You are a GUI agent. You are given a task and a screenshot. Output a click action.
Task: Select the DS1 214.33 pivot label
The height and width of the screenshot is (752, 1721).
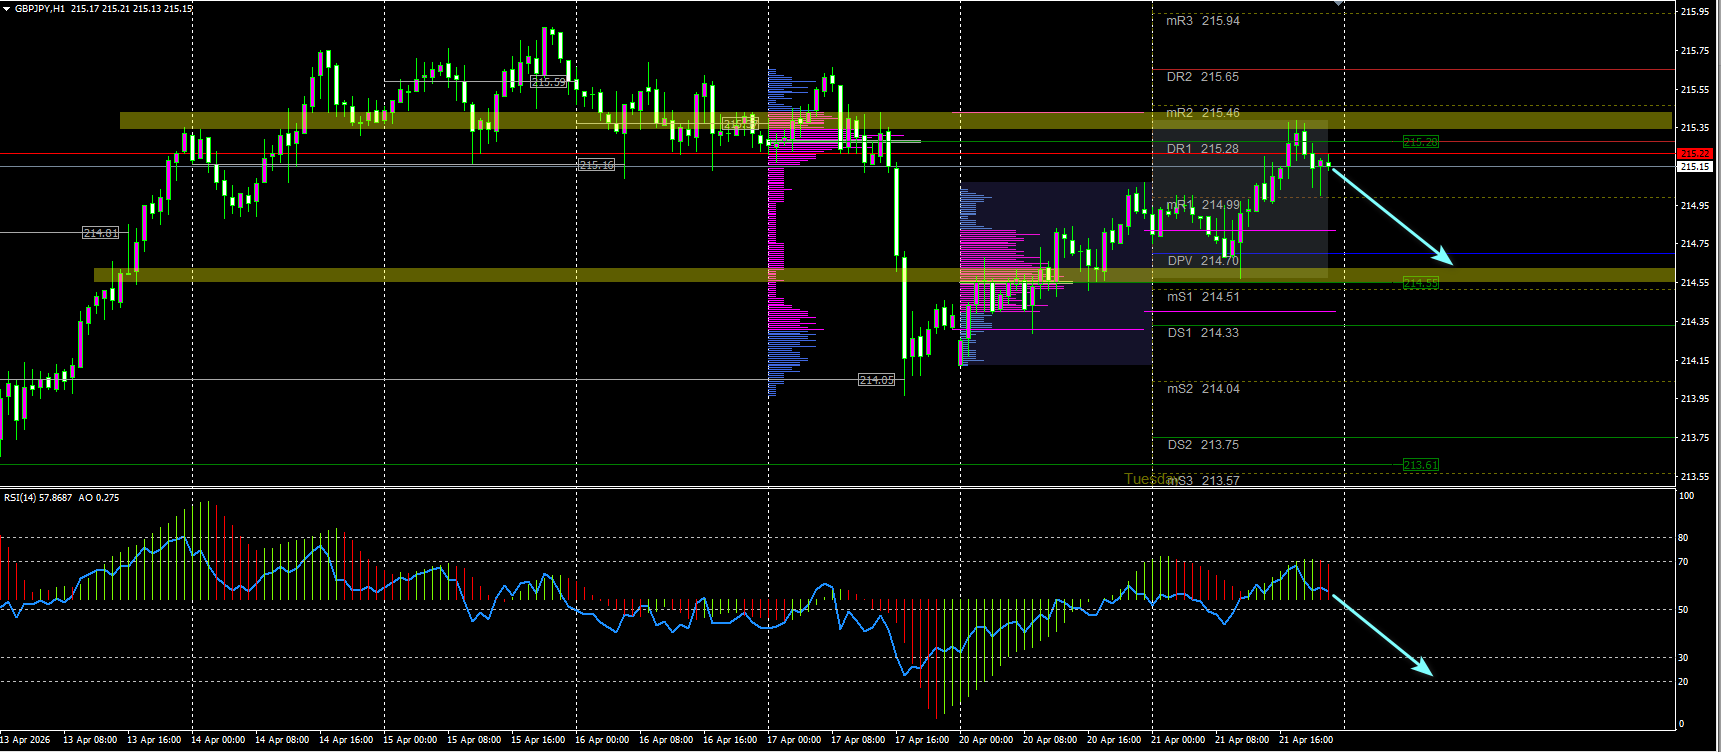[x=1204, y=333]
